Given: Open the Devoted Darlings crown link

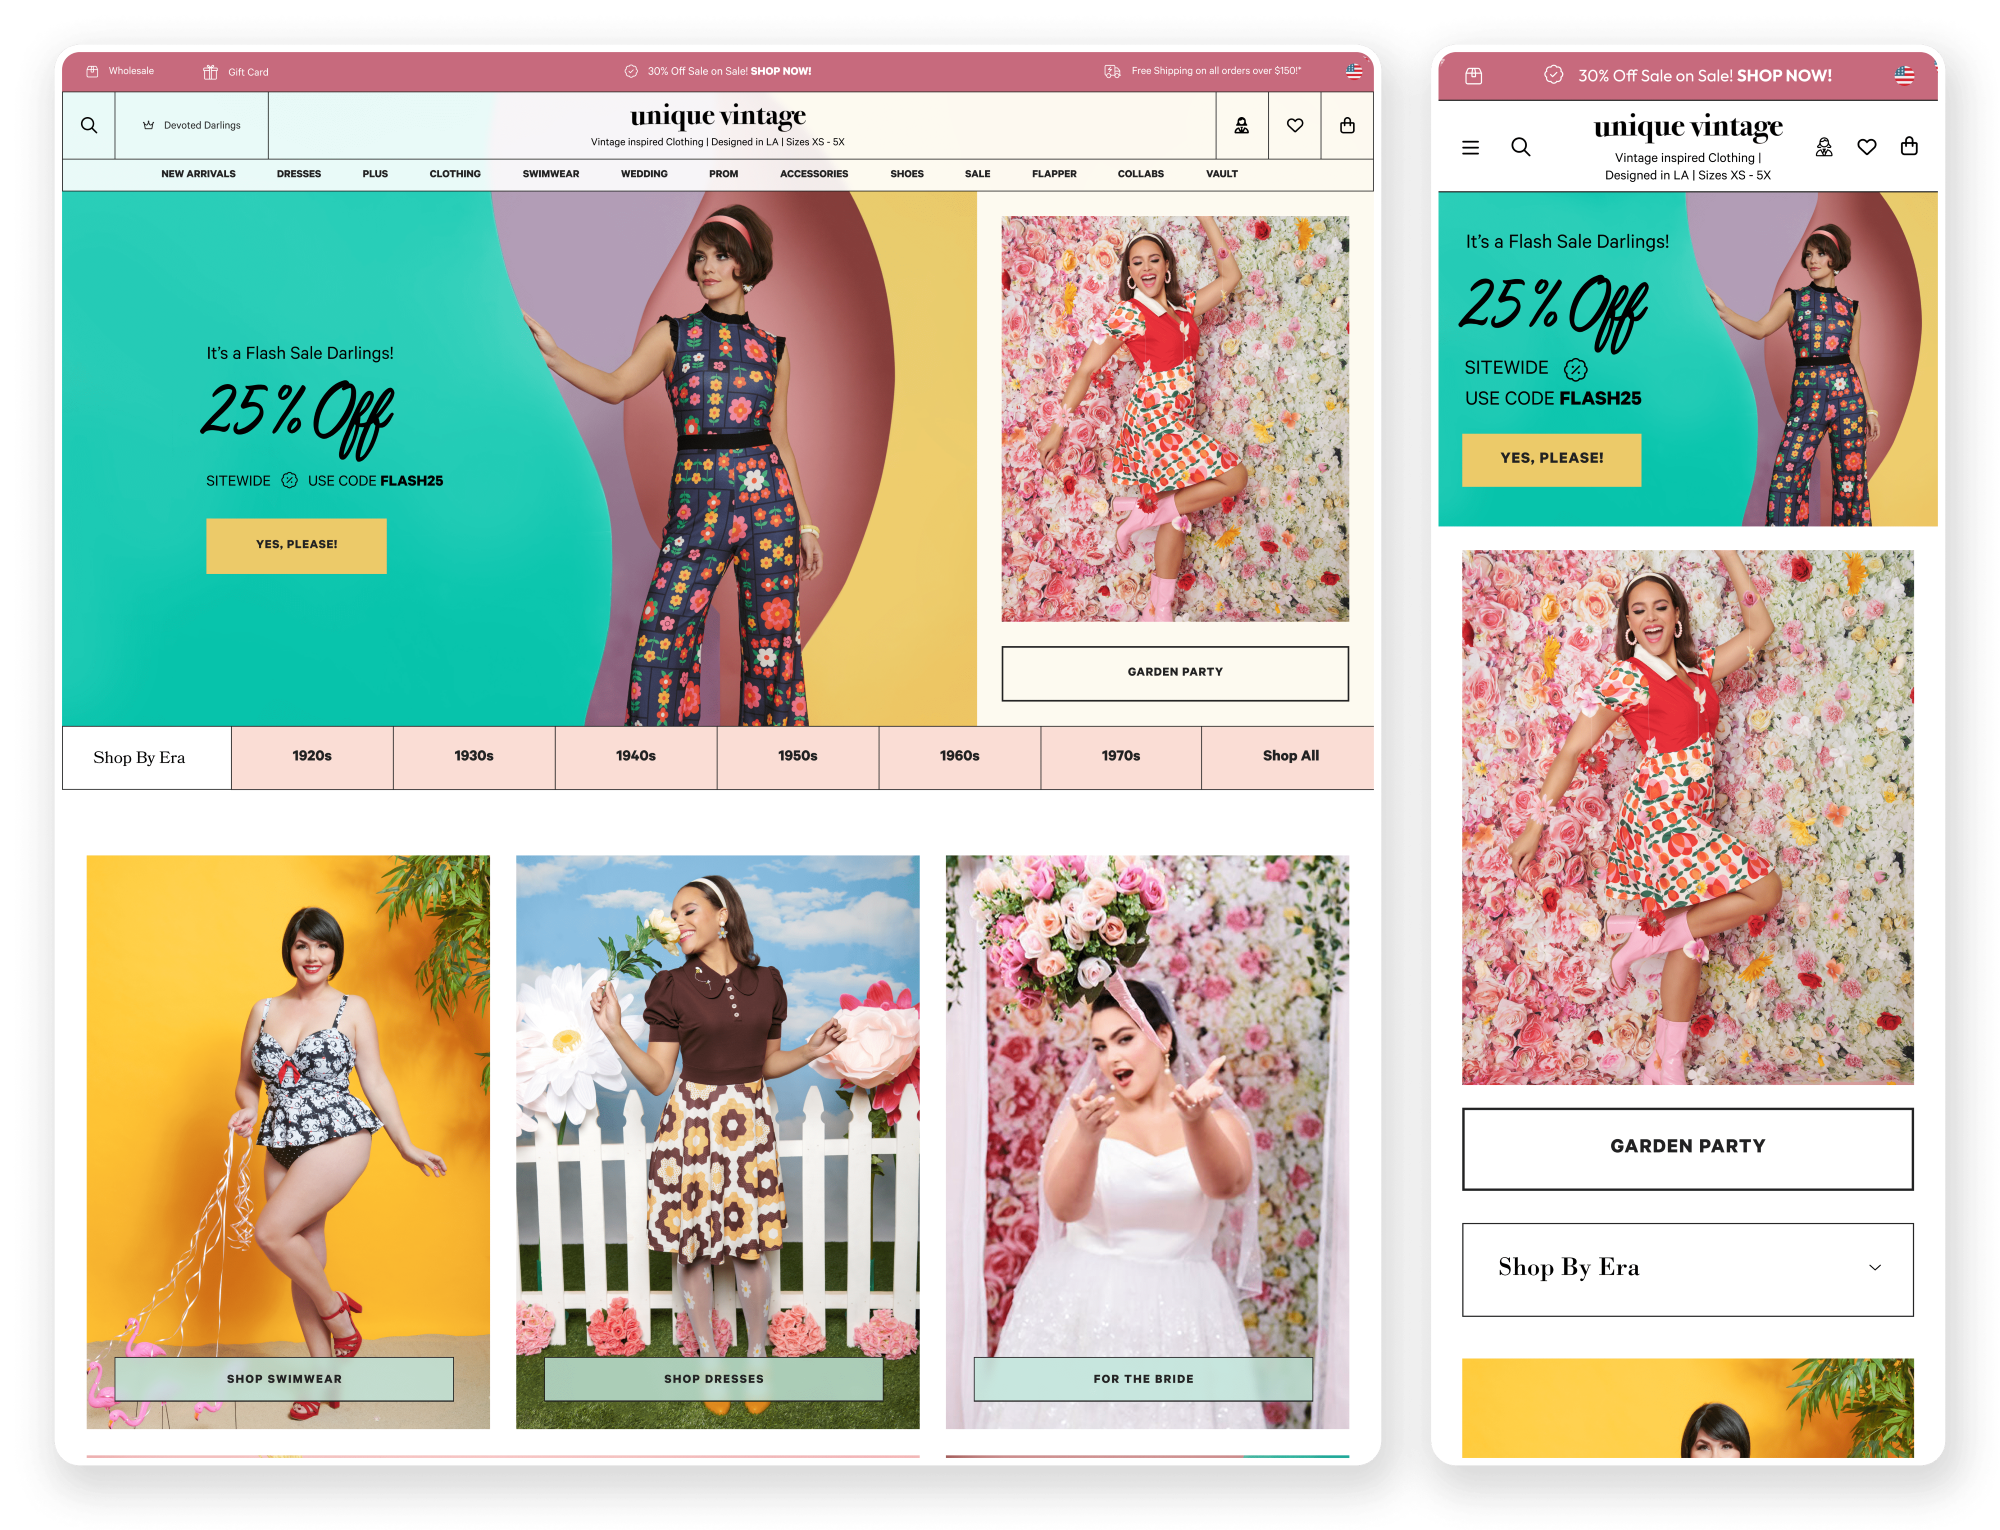Looking at the screenshot, I should tap(191, 125).
